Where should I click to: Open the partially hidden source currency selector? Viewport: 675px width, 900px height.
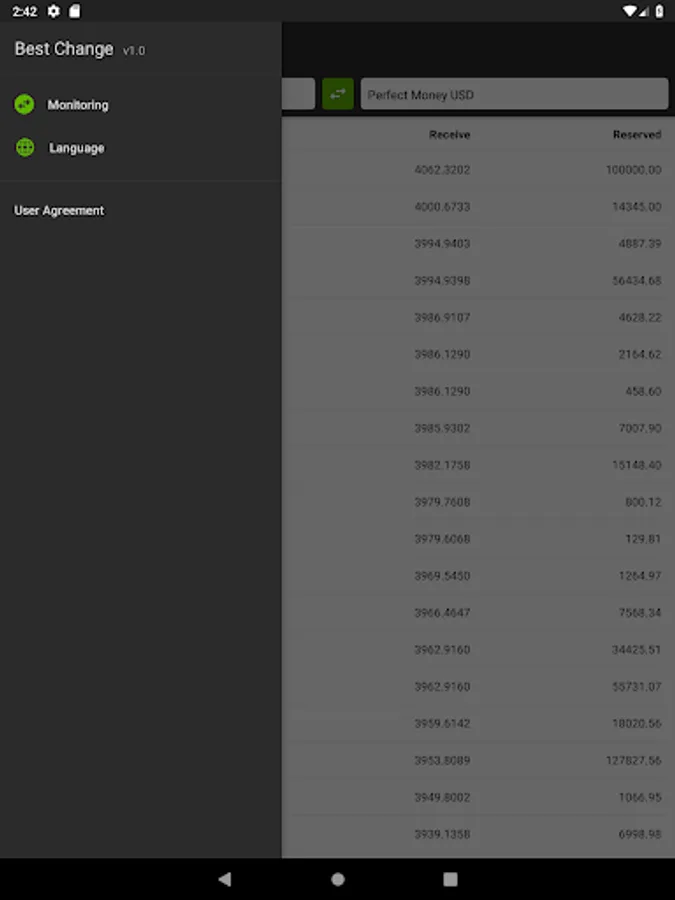click(x=298, y=94)
